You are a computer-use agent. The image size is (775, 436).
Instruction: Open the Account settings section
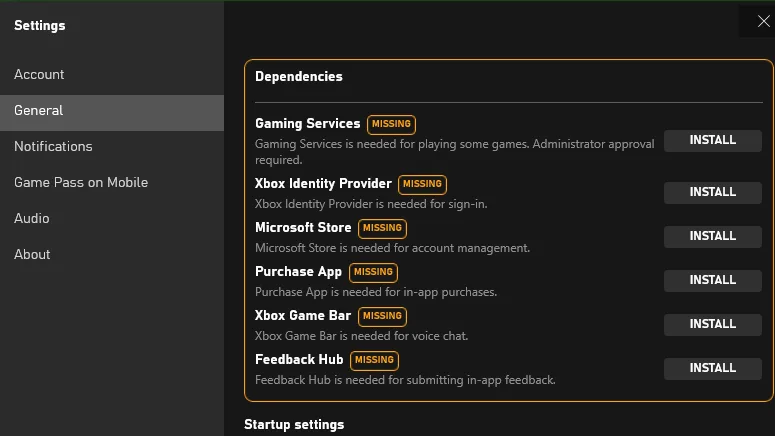pyautogui.click(x=112, y=74)
